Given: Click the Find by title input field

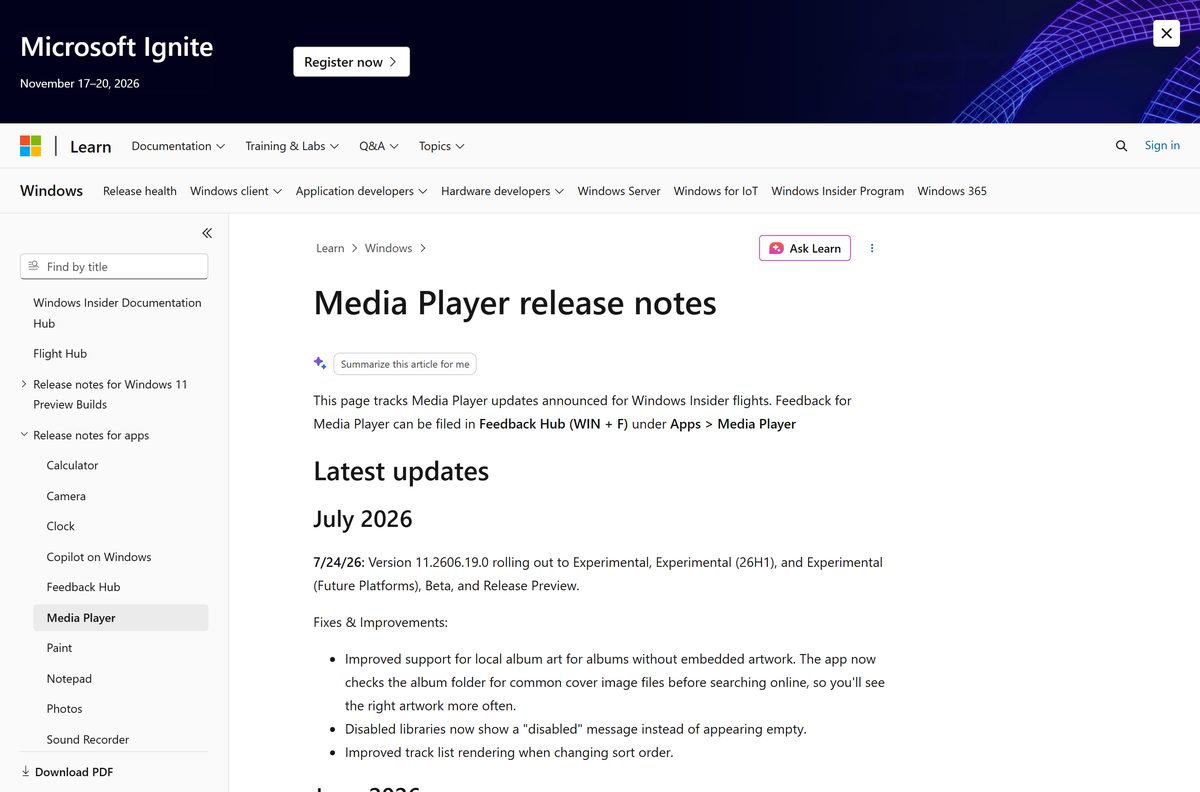Looking at the screenshot, I should [114, 266].
